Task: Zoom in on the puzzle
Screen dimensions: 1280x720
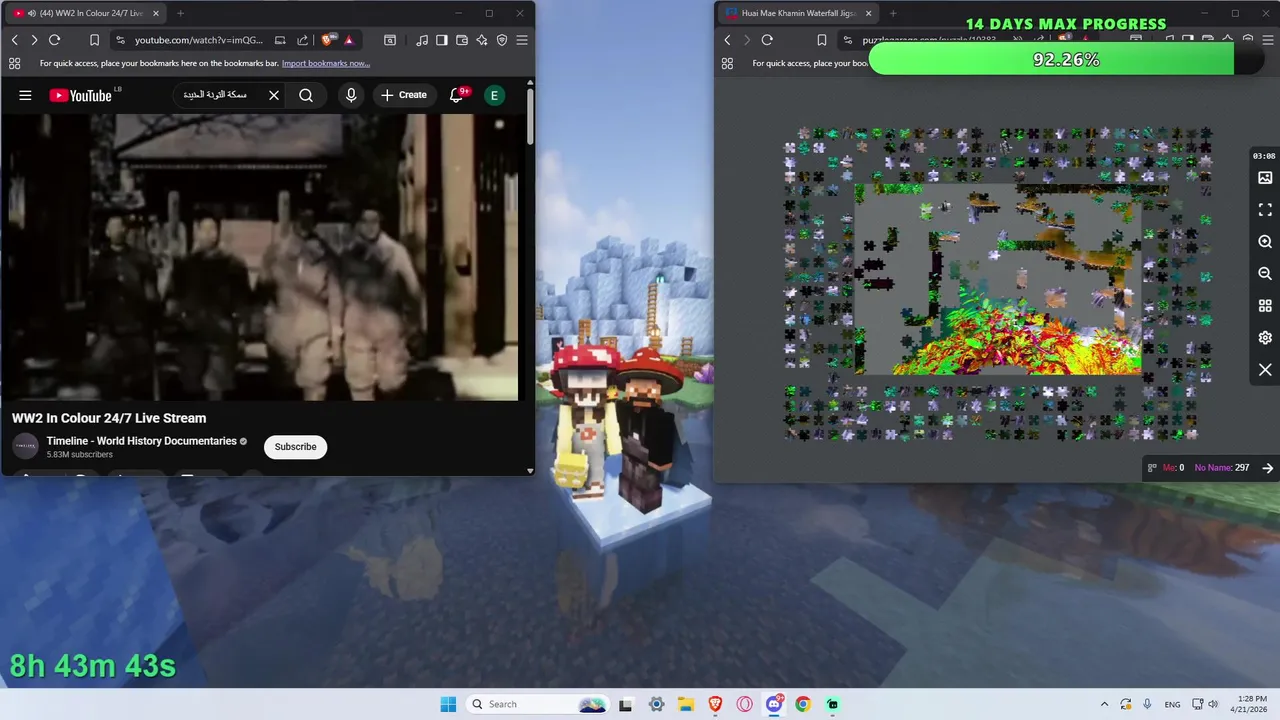Action: coord(1265,242)
